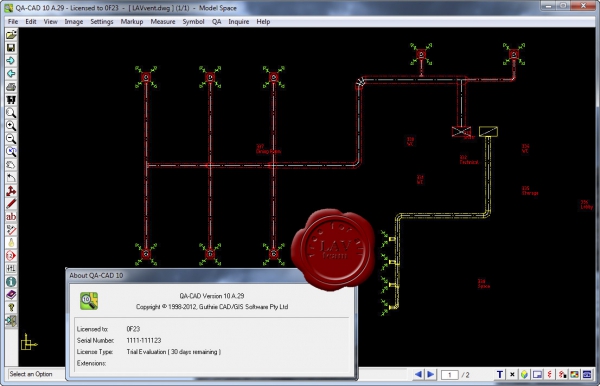Toggle the red squiggle with lock icon
Image resolution: width=600 pixels, height=386 pixels.
[562, 375]
